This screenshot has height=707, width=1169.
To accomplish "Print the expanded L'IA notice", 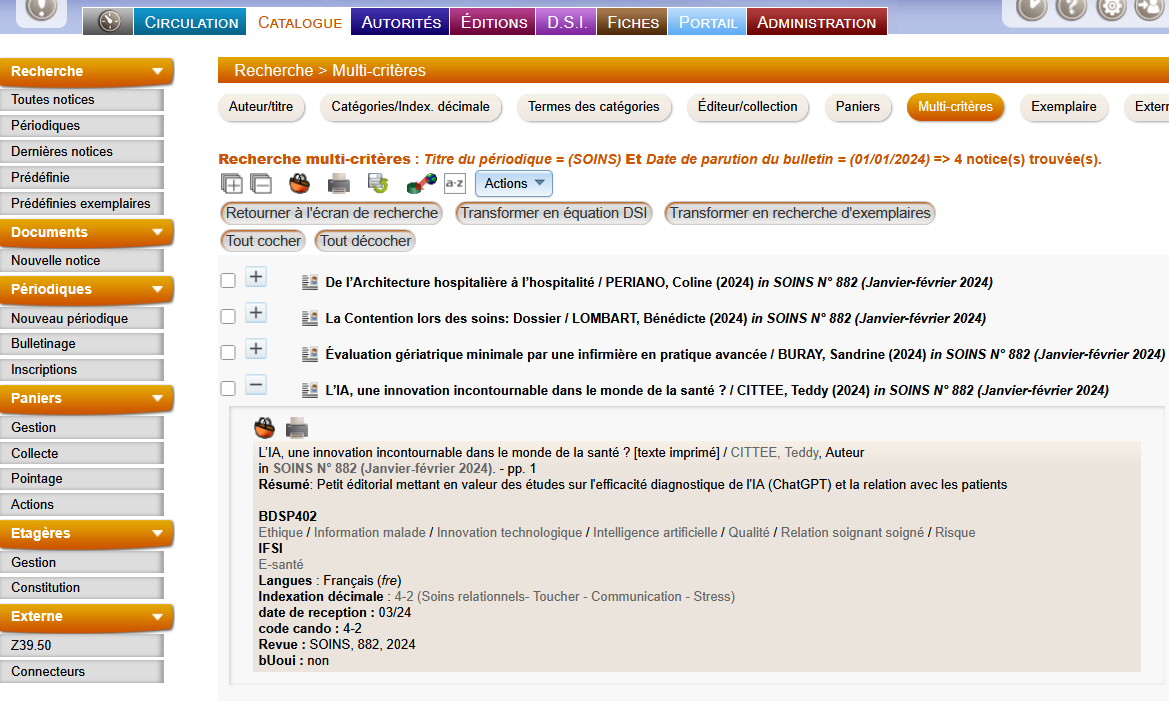I will coord(297,429).
